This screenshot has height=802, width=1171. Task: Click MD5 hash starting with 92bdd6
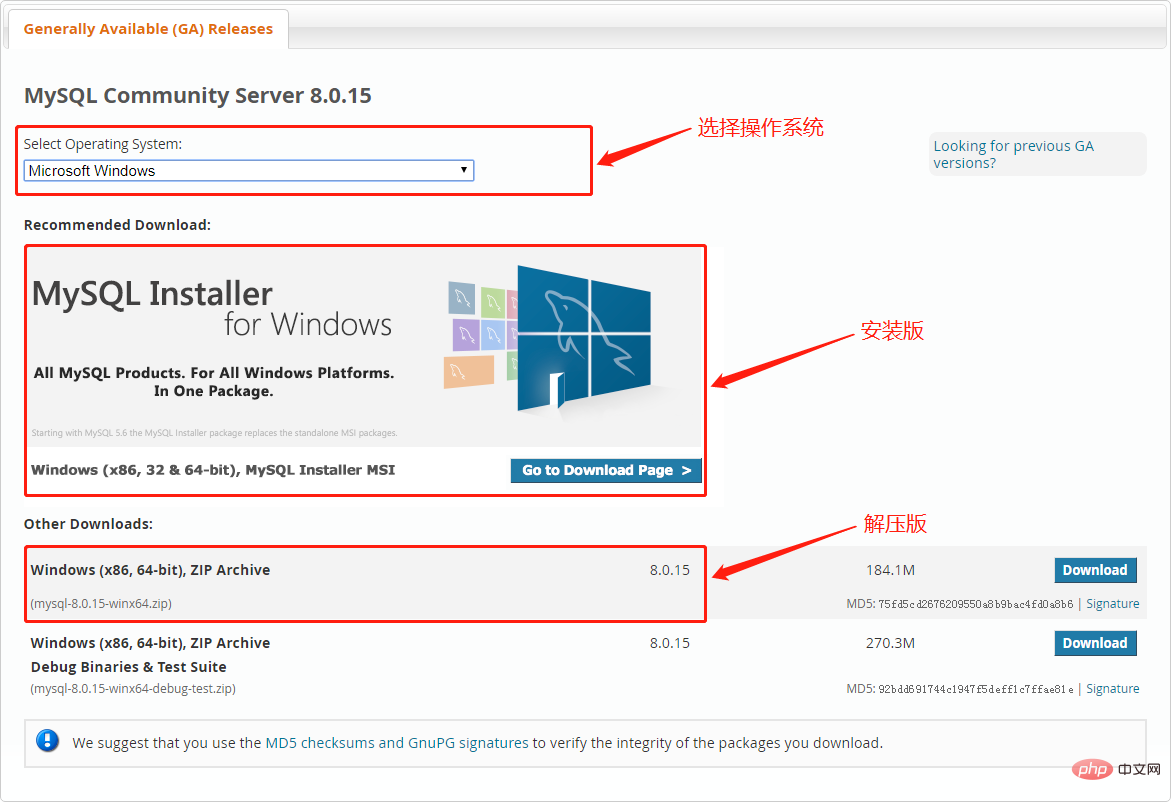click(x=975, y=688)
